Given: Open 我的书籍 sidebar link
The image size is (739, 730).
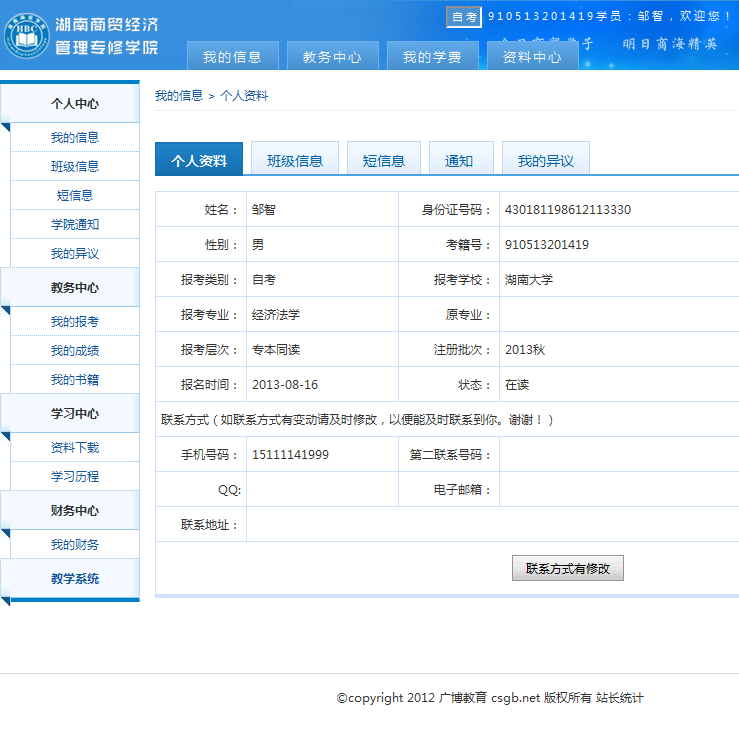Looking at the screenshot, I should 75,379.
